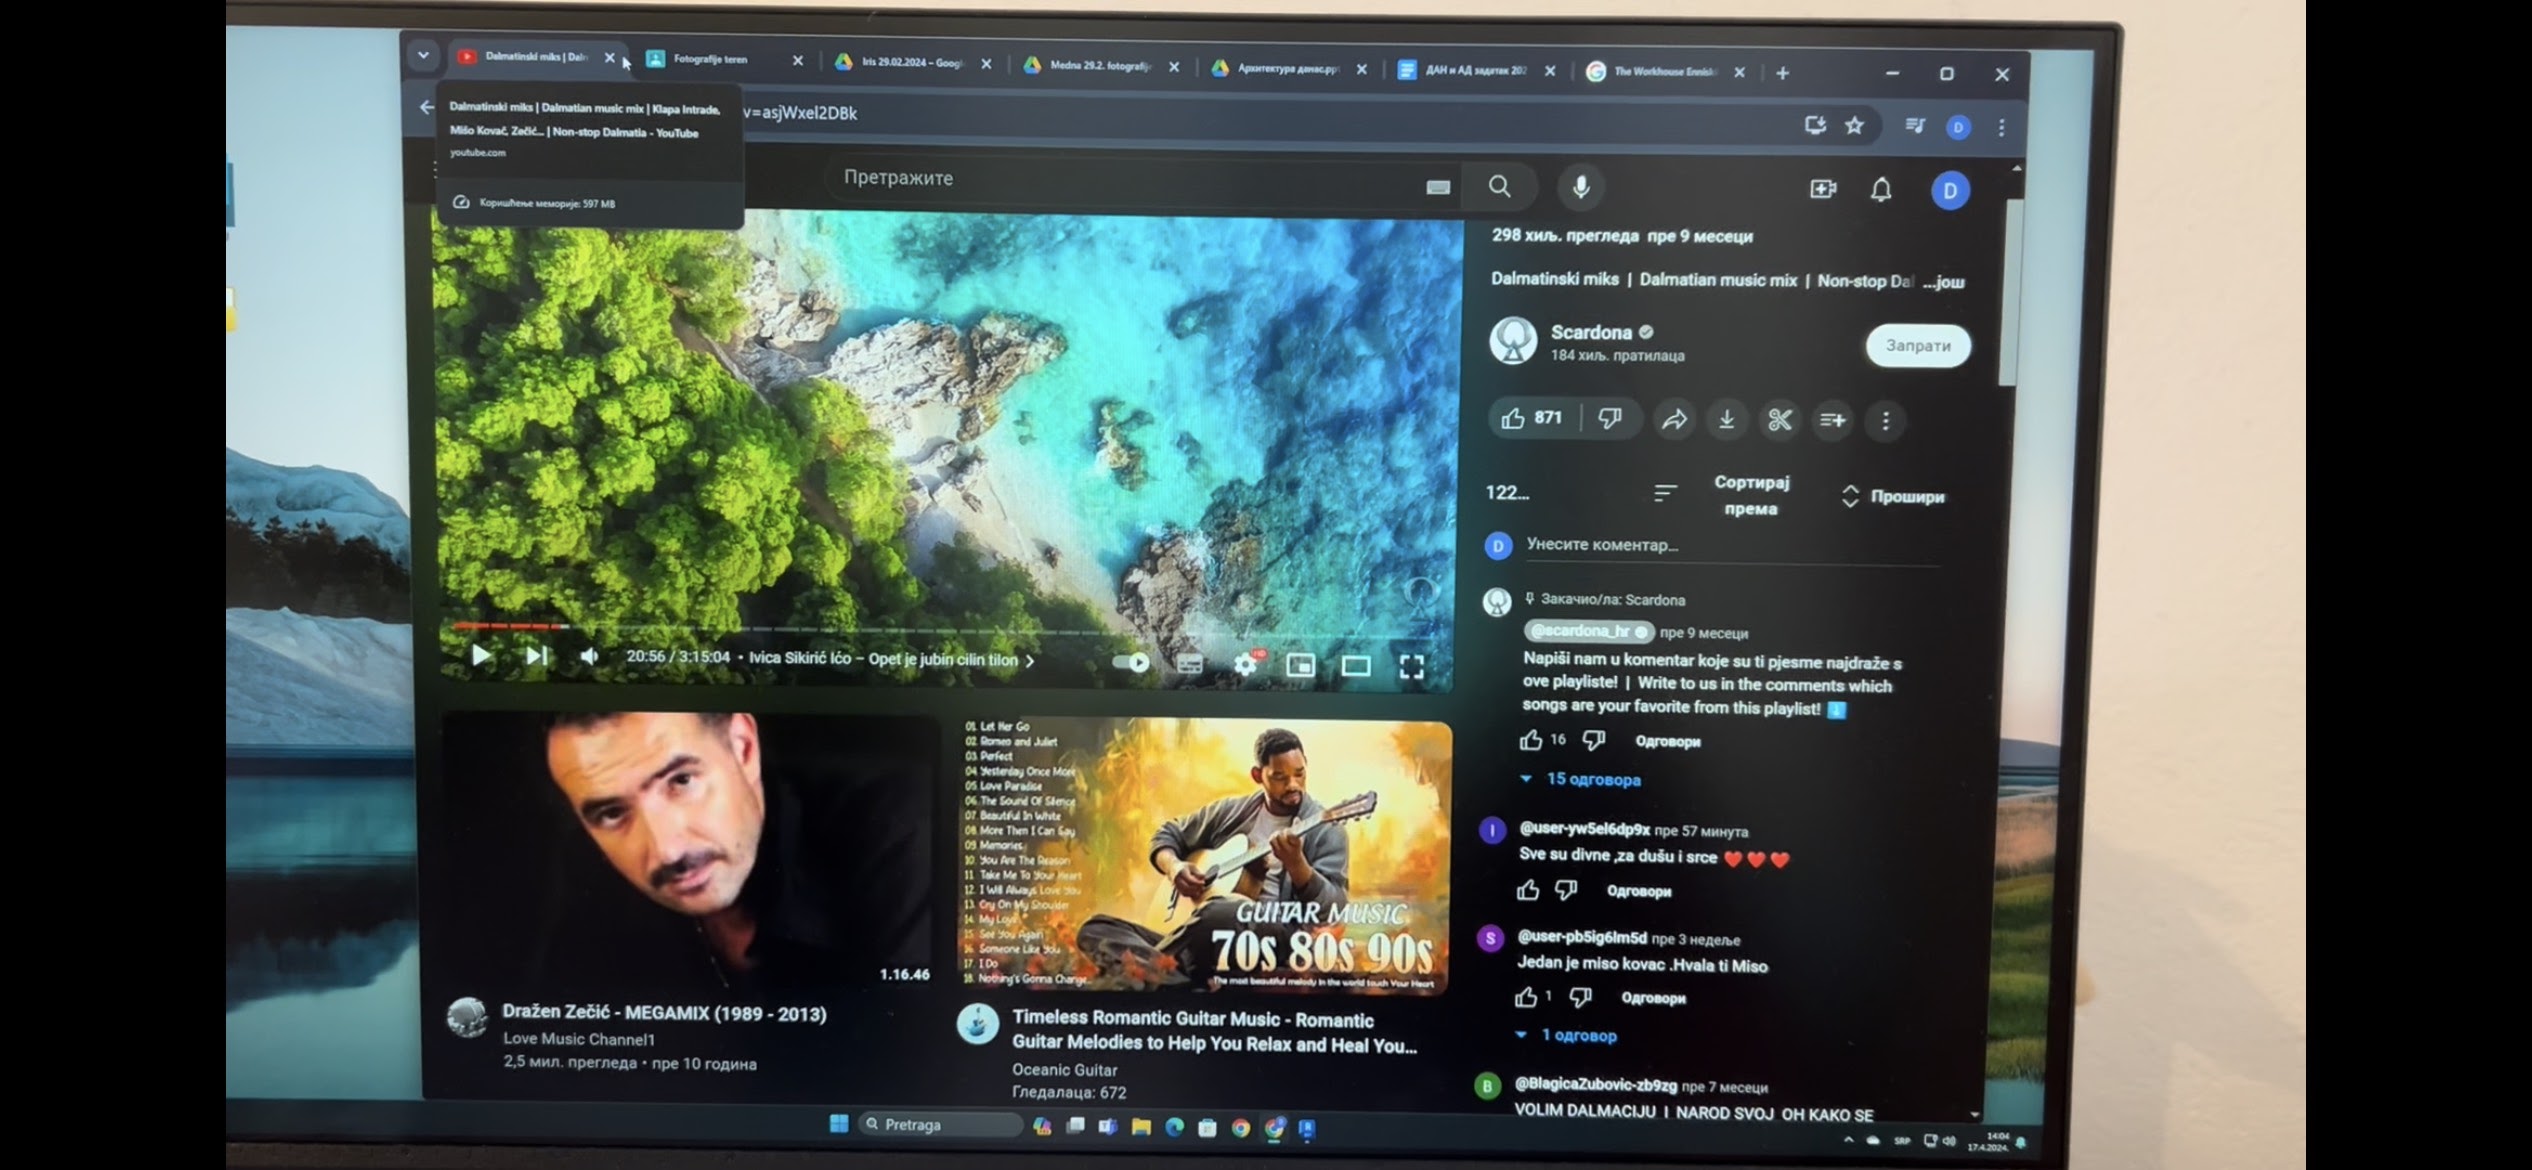Open player settings gear
2532x1170 pixels.
[x=1245, y=664]
